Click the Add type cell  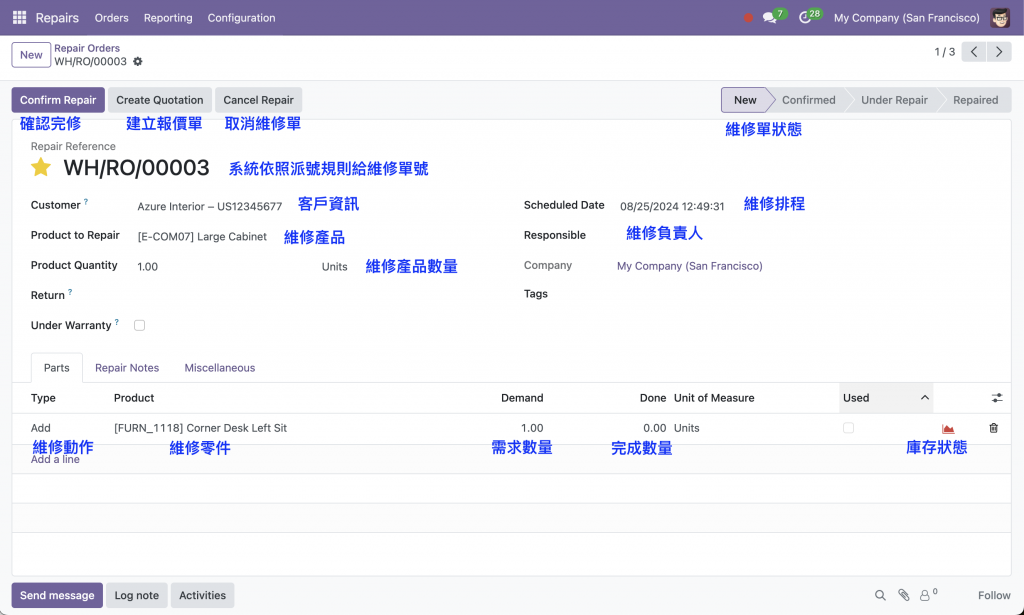pyautogui.click(x=40, y=428)
